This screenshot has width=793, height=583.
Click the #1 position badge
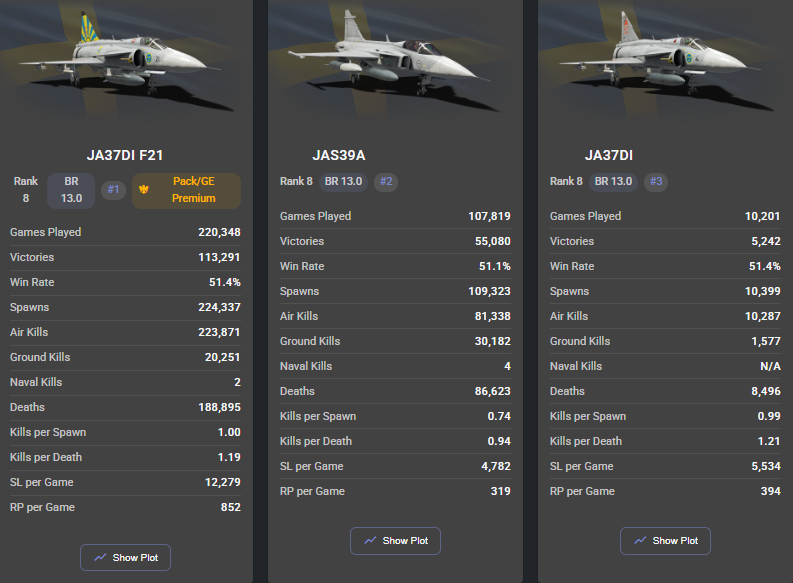pyautogui.click(x=113, y=190)
